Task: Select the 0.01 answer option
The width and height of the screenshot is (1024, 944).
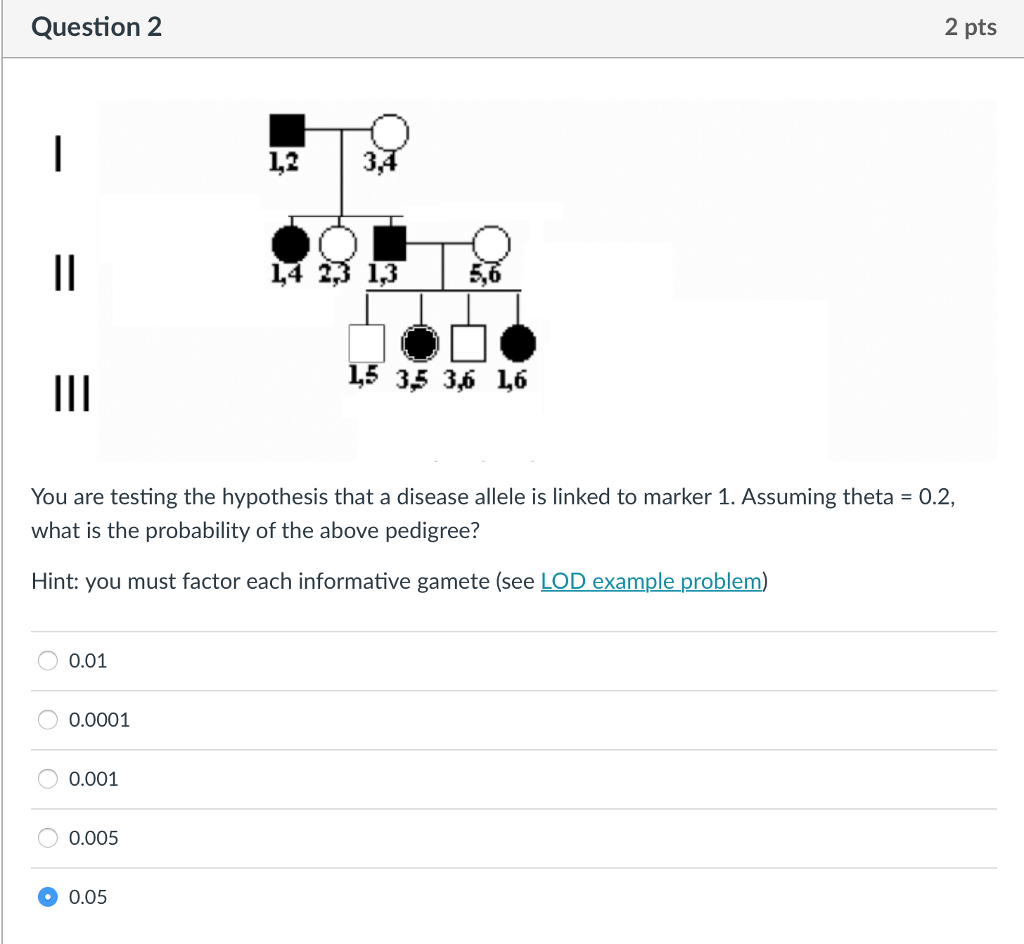Action: tap(47, 659)
